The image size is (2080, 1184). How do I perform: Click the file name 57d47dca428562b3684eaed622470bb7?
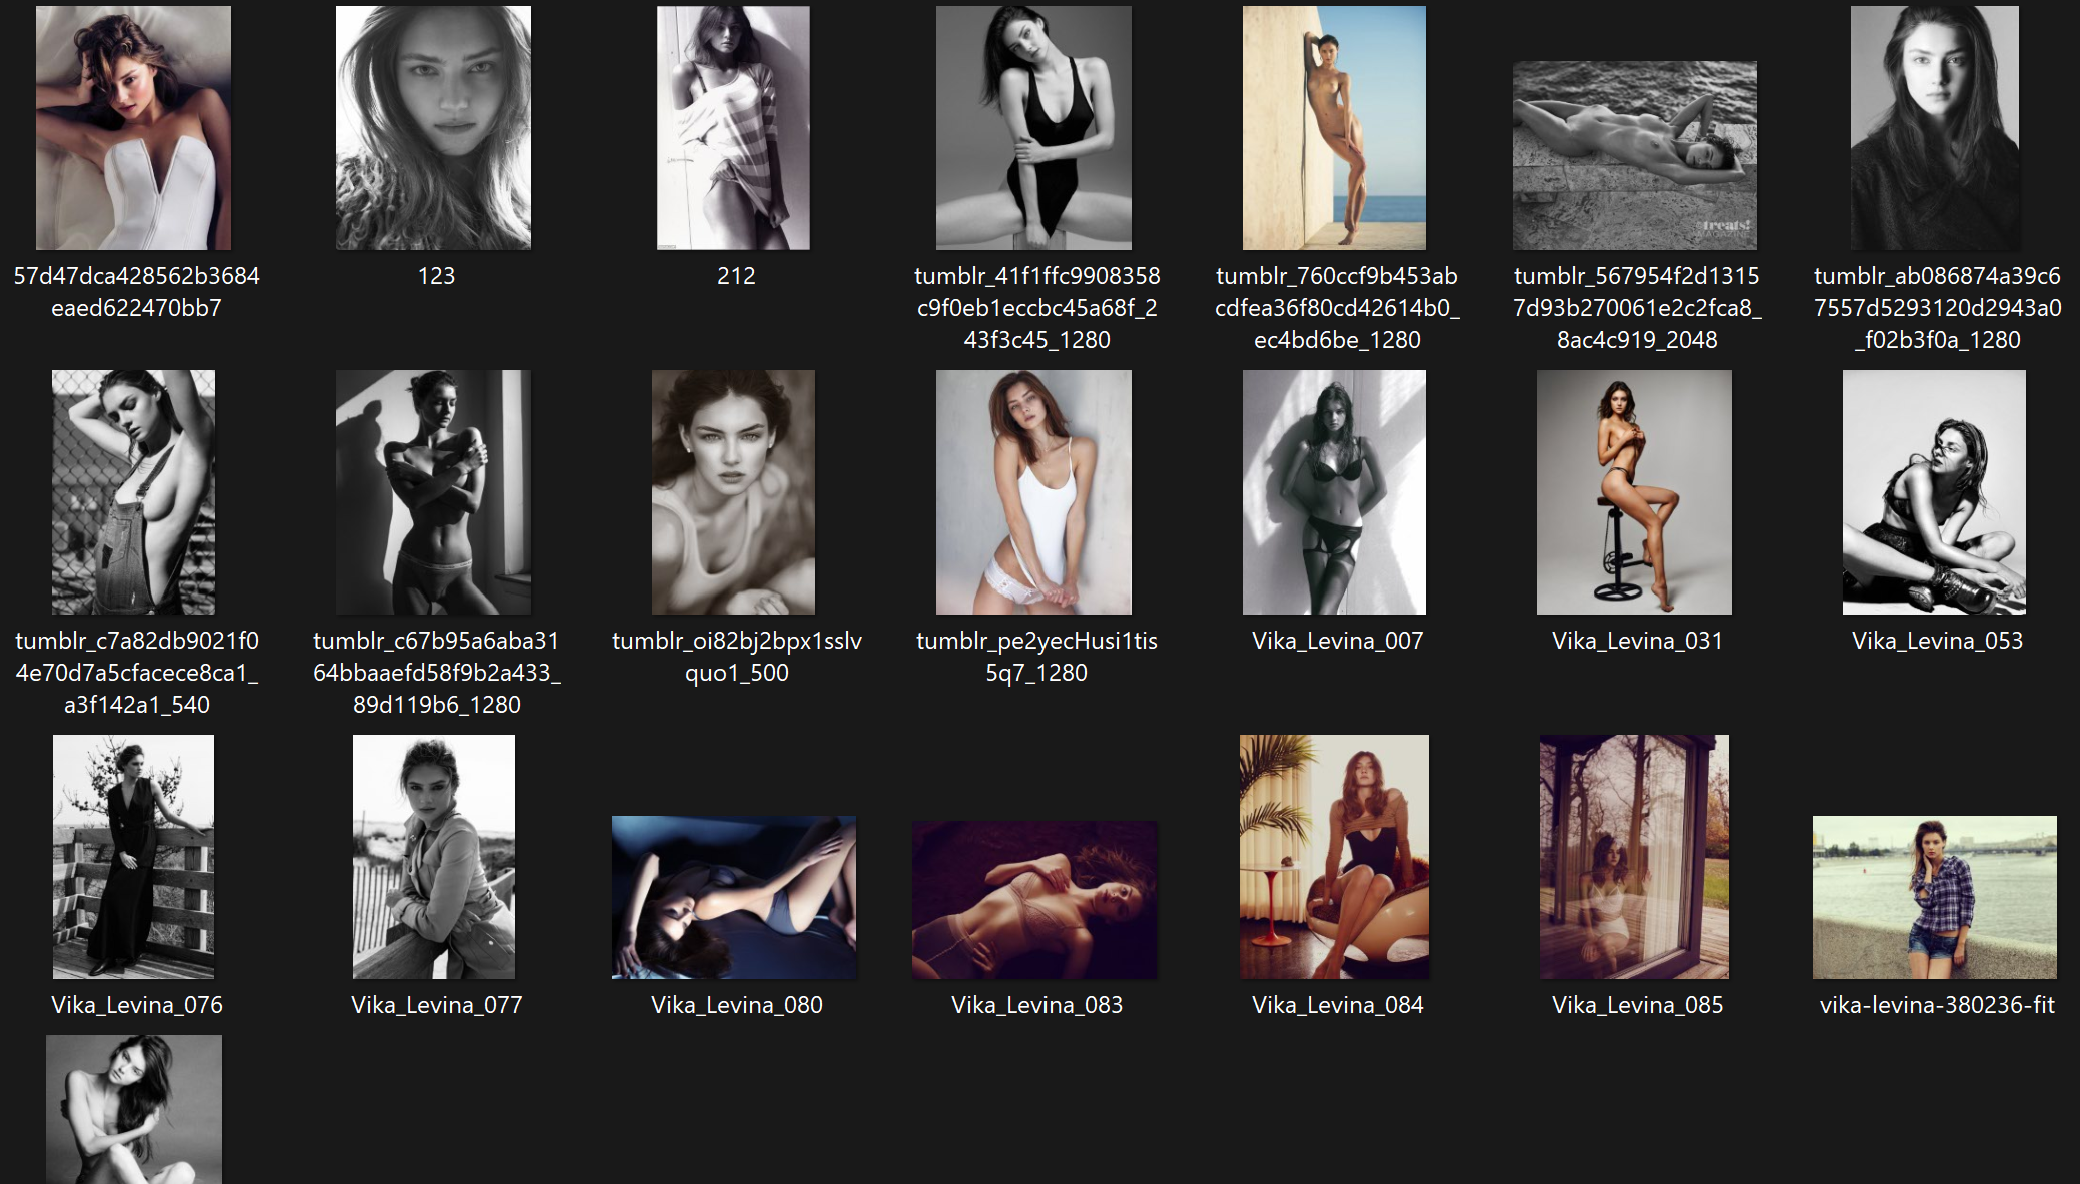tap(136, 292)
